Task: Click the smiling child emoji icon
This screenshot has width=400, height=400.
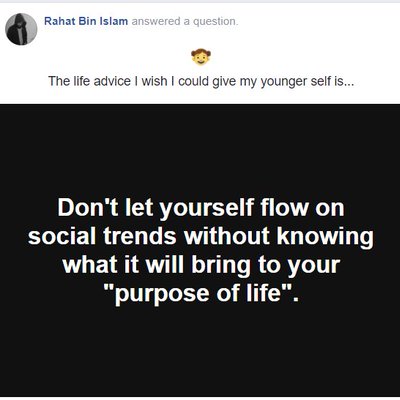Action: point(201,57)
